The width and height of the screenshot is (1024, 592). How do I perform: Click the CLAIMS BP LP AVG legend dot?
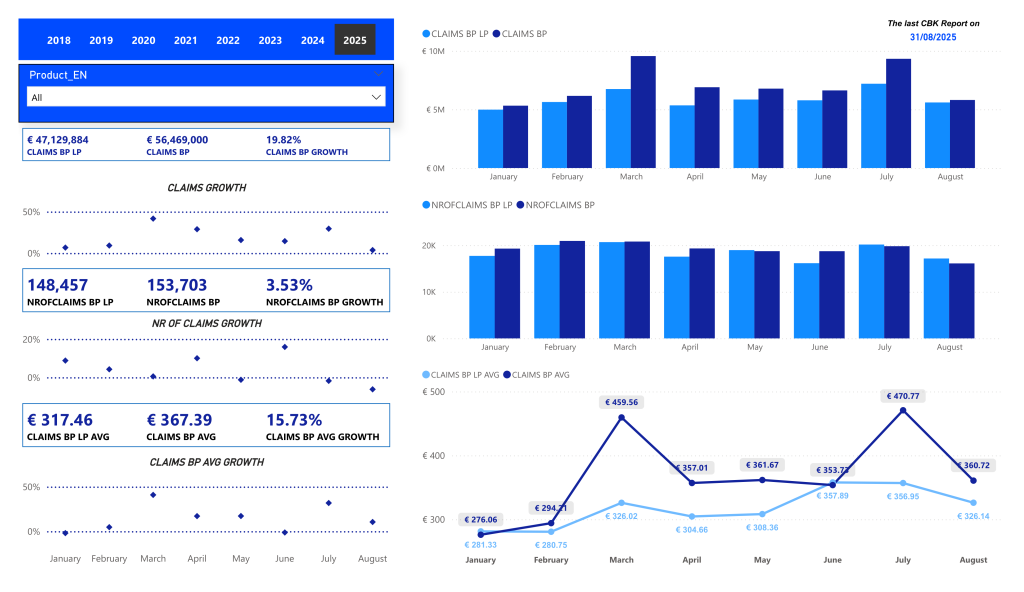(x=426, y=375)
